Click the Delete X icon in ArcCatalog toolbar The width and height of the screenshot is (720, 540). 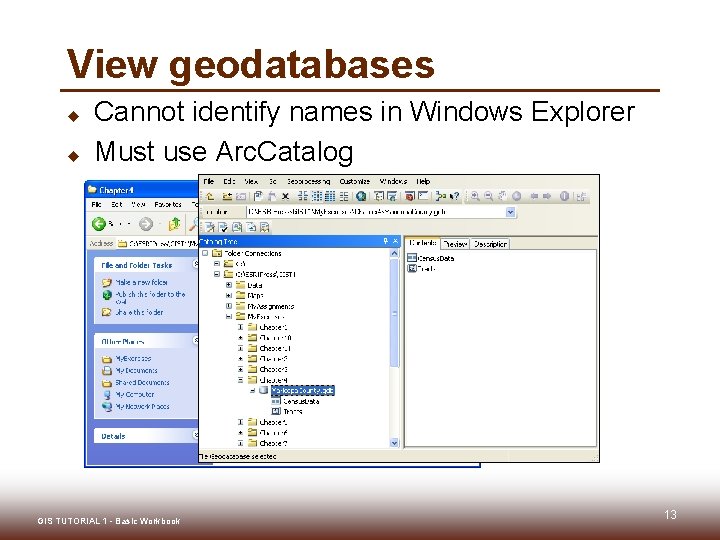coord(286,197)
